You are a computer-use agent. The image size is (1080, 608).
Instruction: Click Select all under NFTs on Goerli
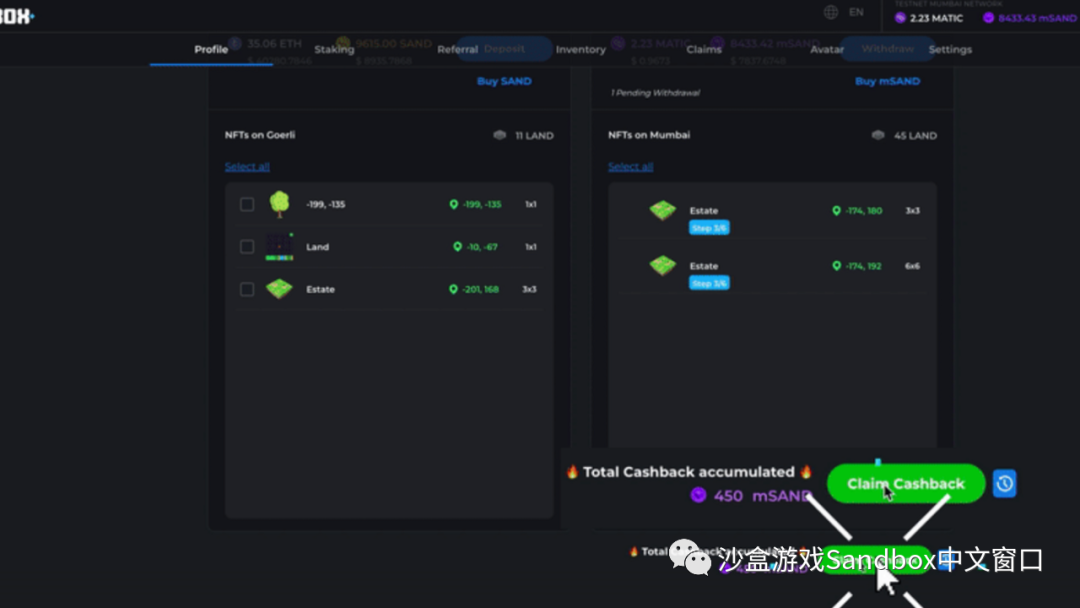click(x=247, y=167)
